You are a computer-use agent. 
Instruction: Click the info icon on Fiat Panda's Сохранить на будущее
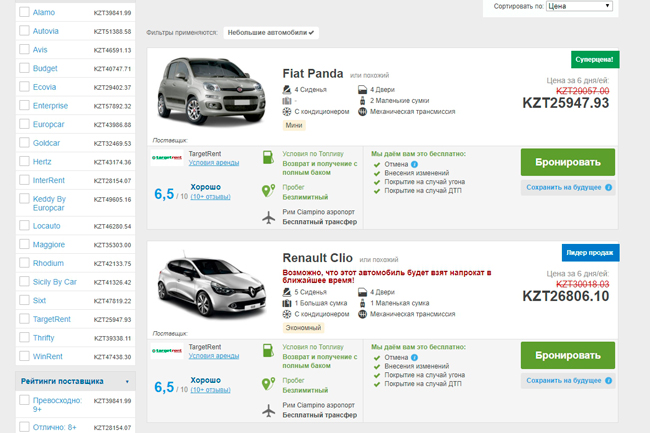[609, 187]
